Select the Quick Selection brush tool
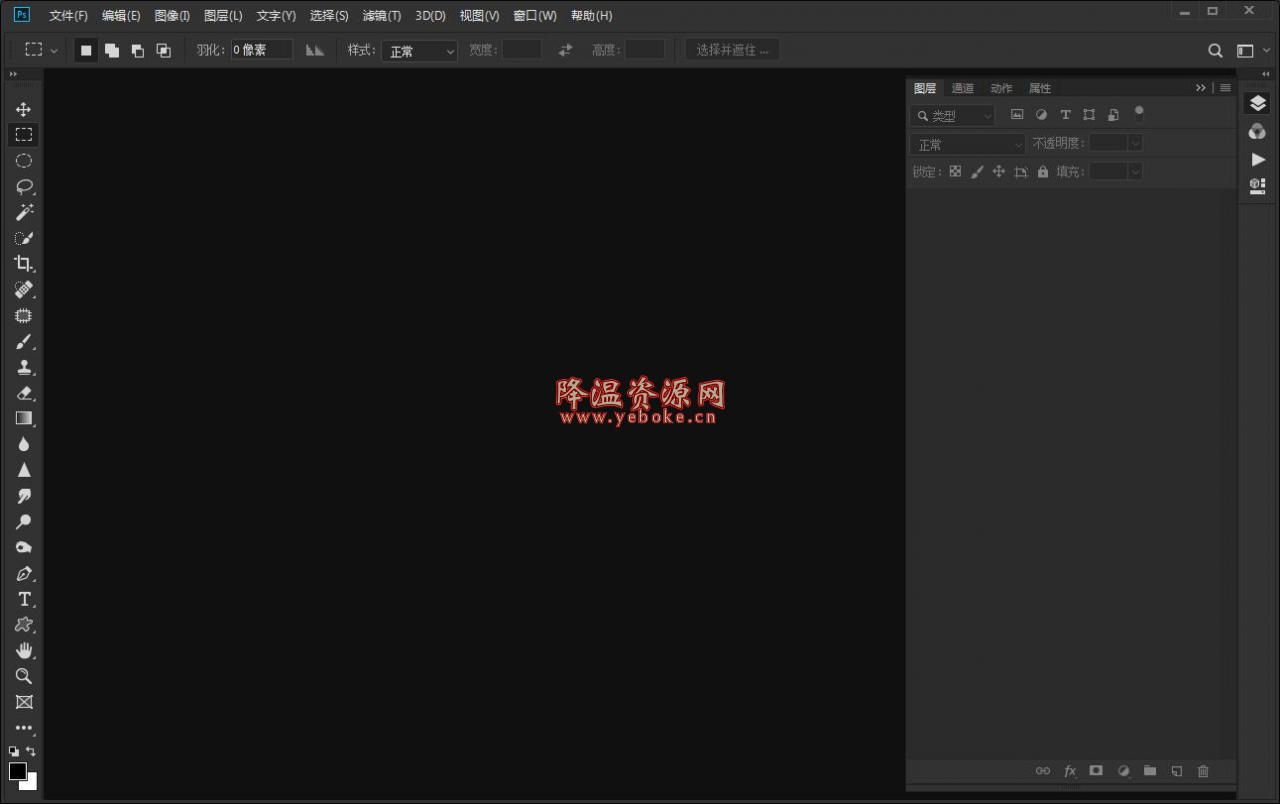 coord(23,238)
